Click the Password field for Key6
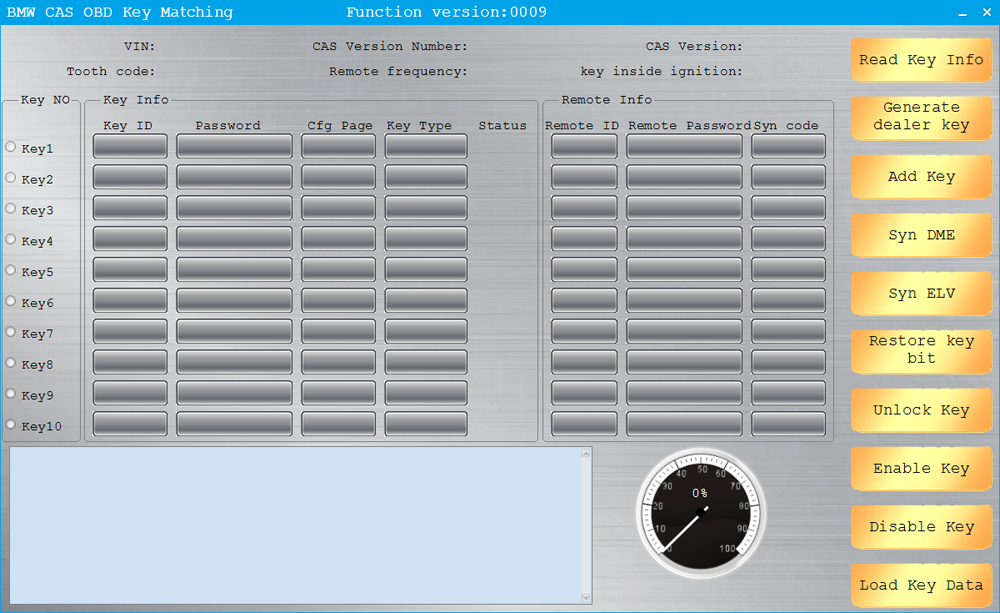This screenshot has width=1000, height=613. (x=234, y=300)
